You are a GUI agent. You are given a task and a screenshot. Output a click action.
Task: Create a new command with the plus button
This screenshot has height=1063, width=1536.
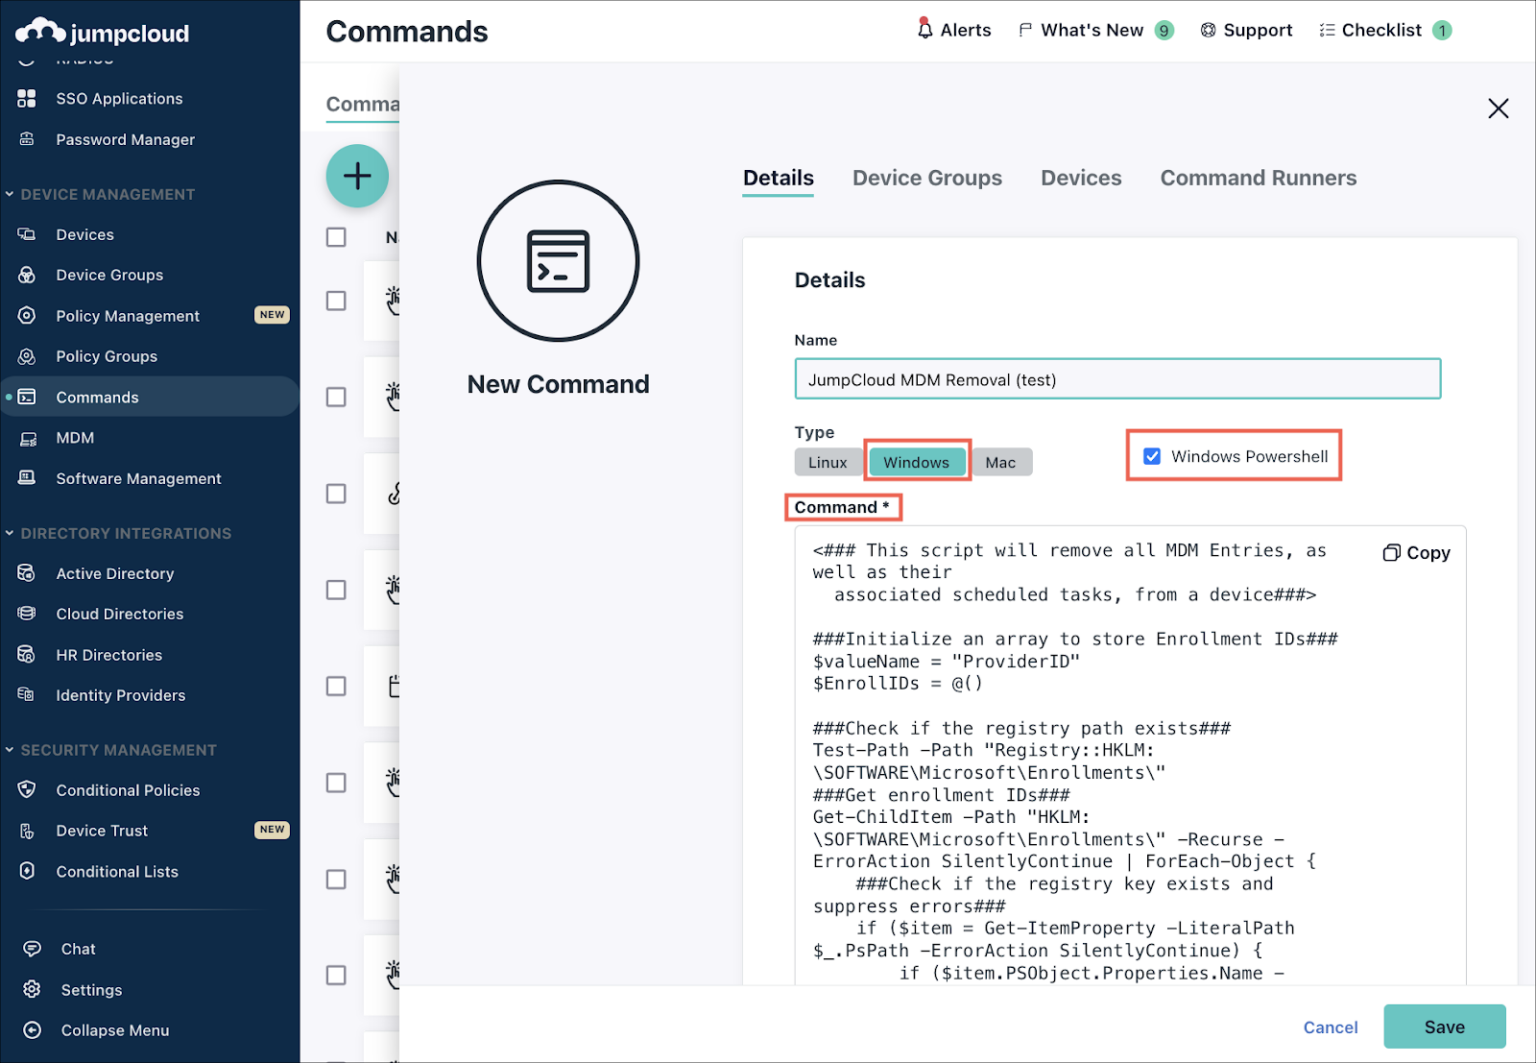point(357,176)
